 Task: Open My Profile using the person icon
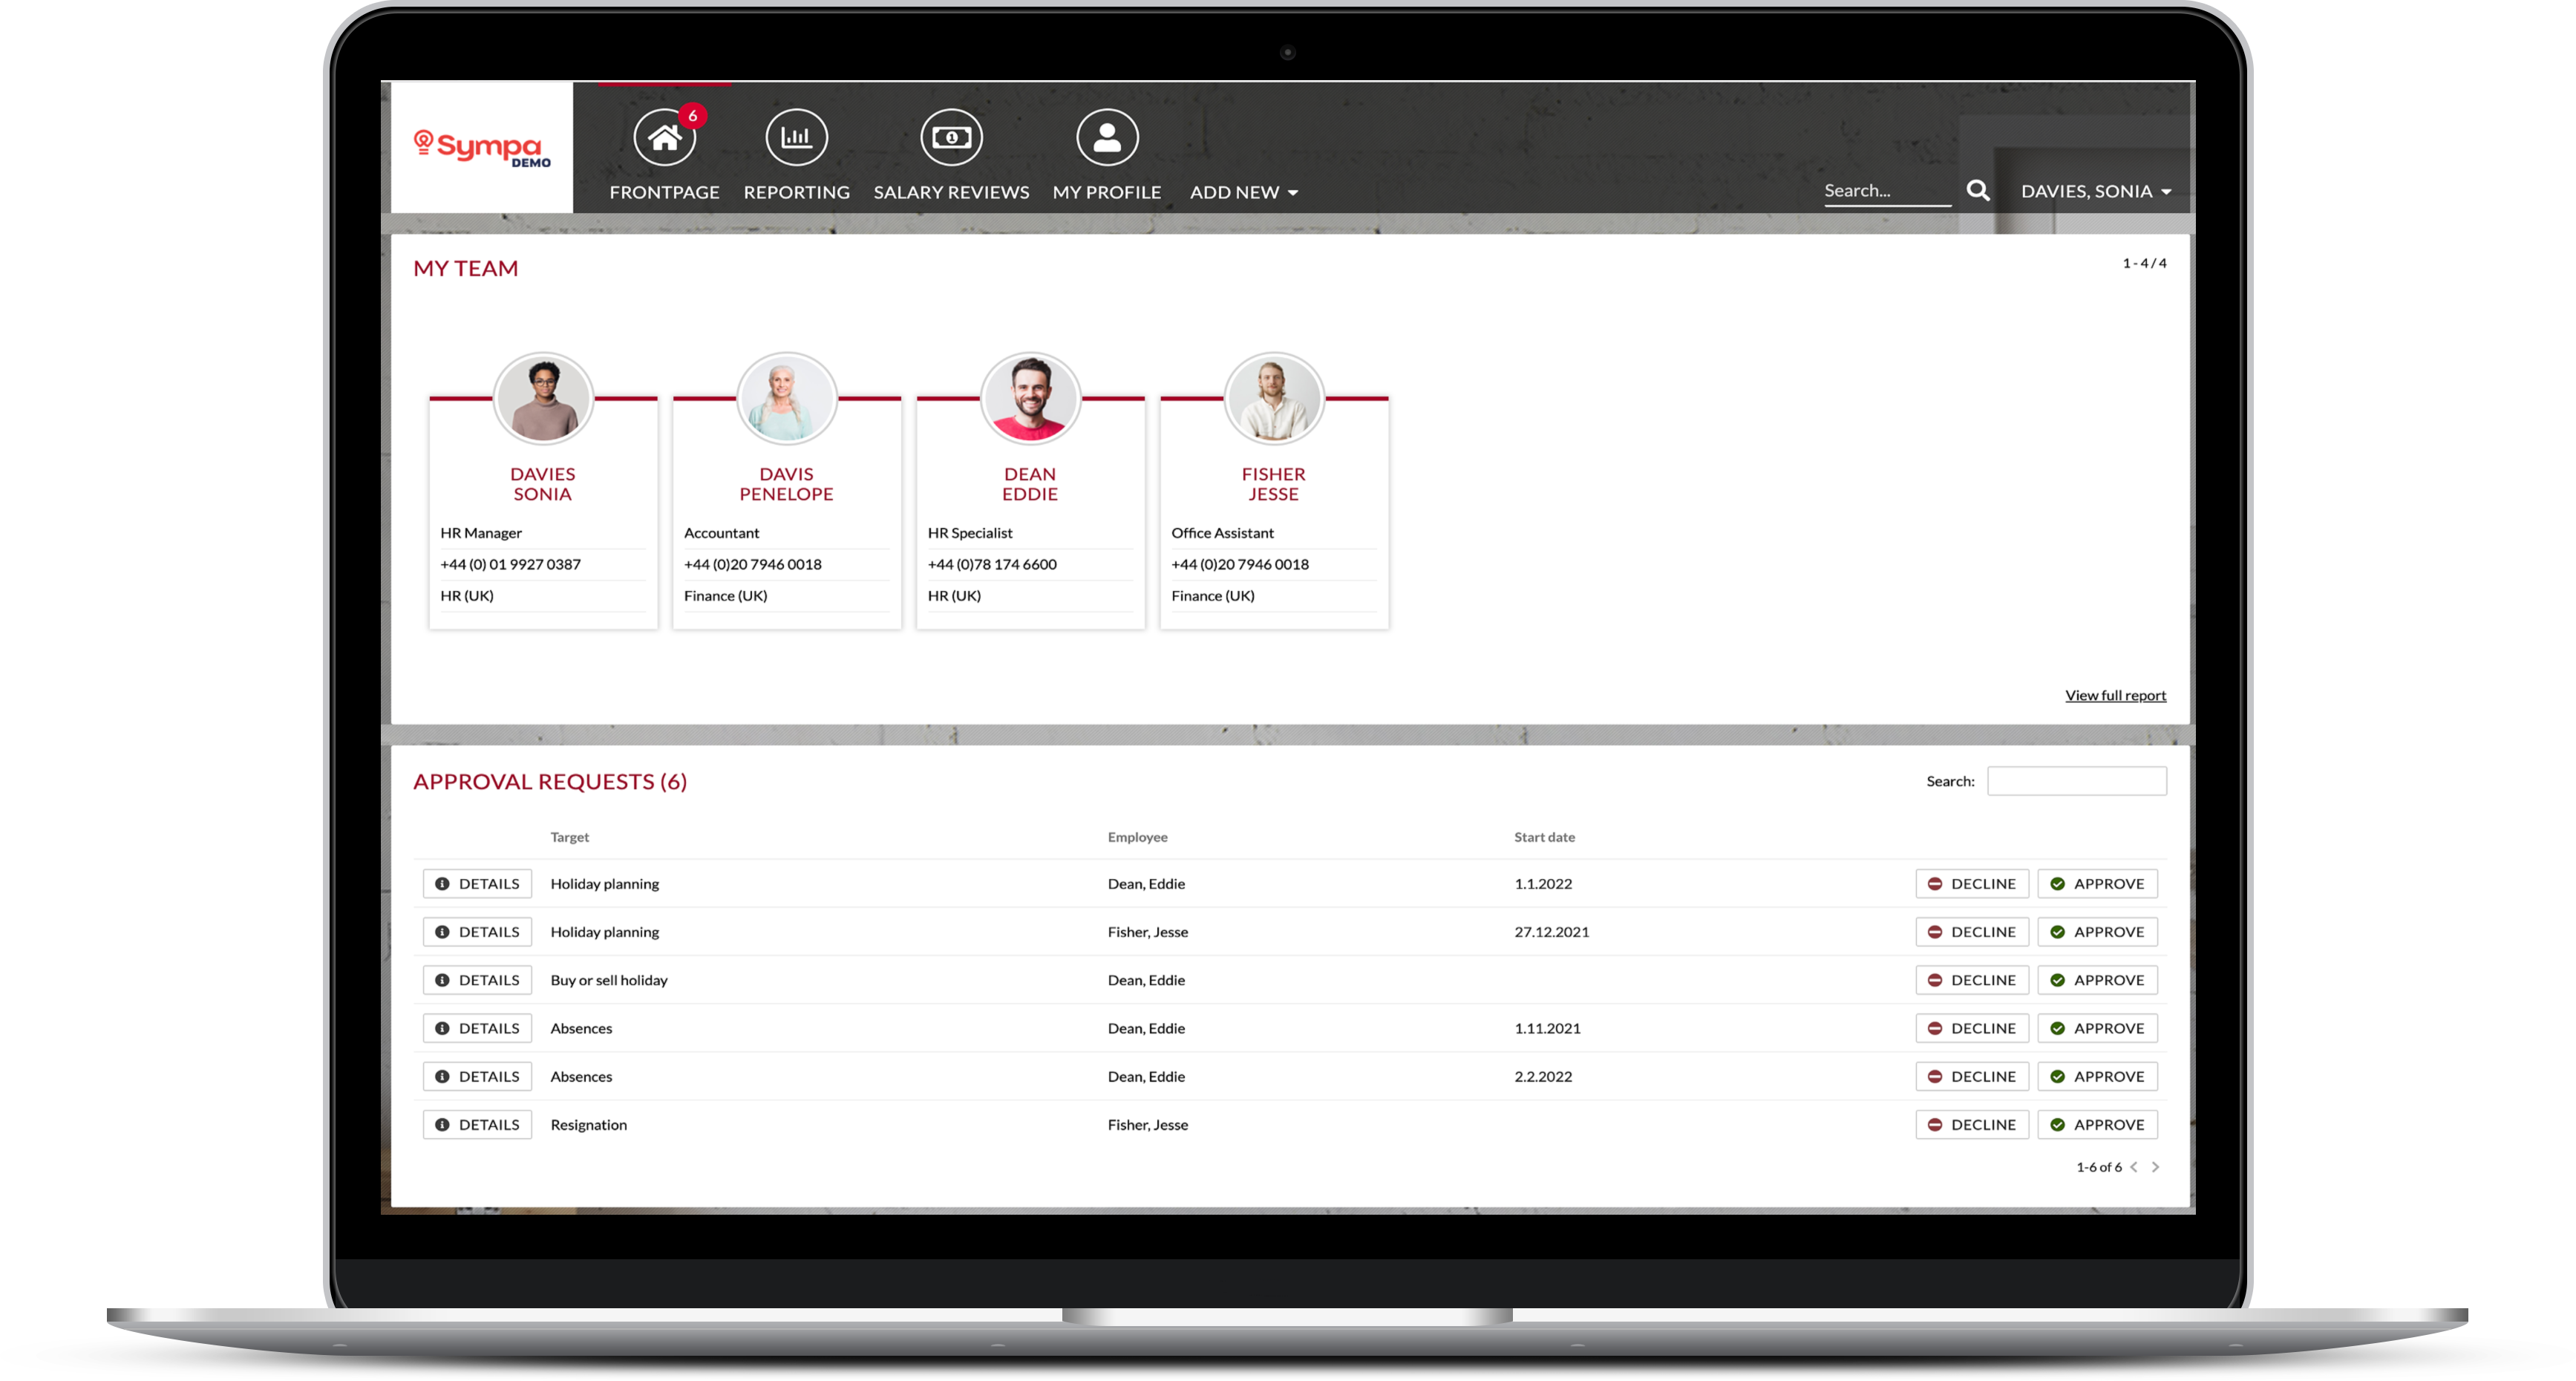[1107, 137]
